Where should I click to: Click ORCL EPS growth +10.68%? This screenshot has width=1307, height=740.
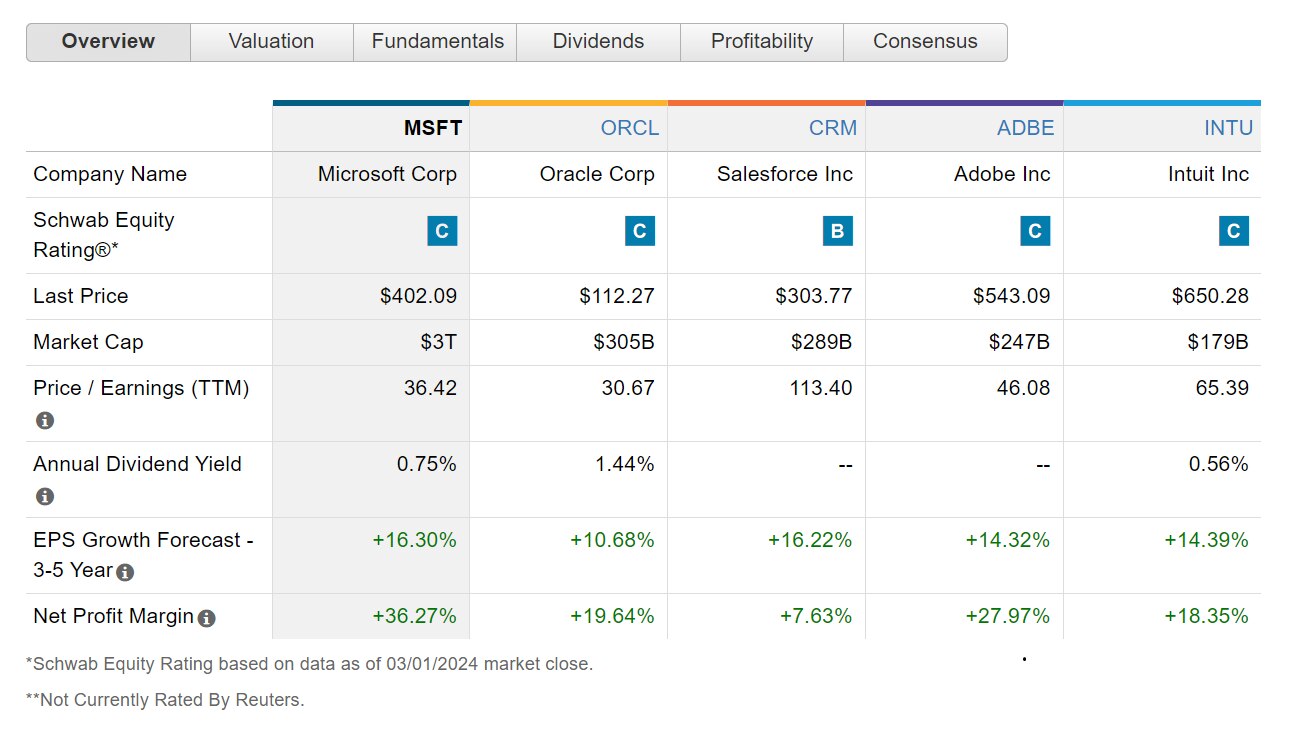pos(612,540)
